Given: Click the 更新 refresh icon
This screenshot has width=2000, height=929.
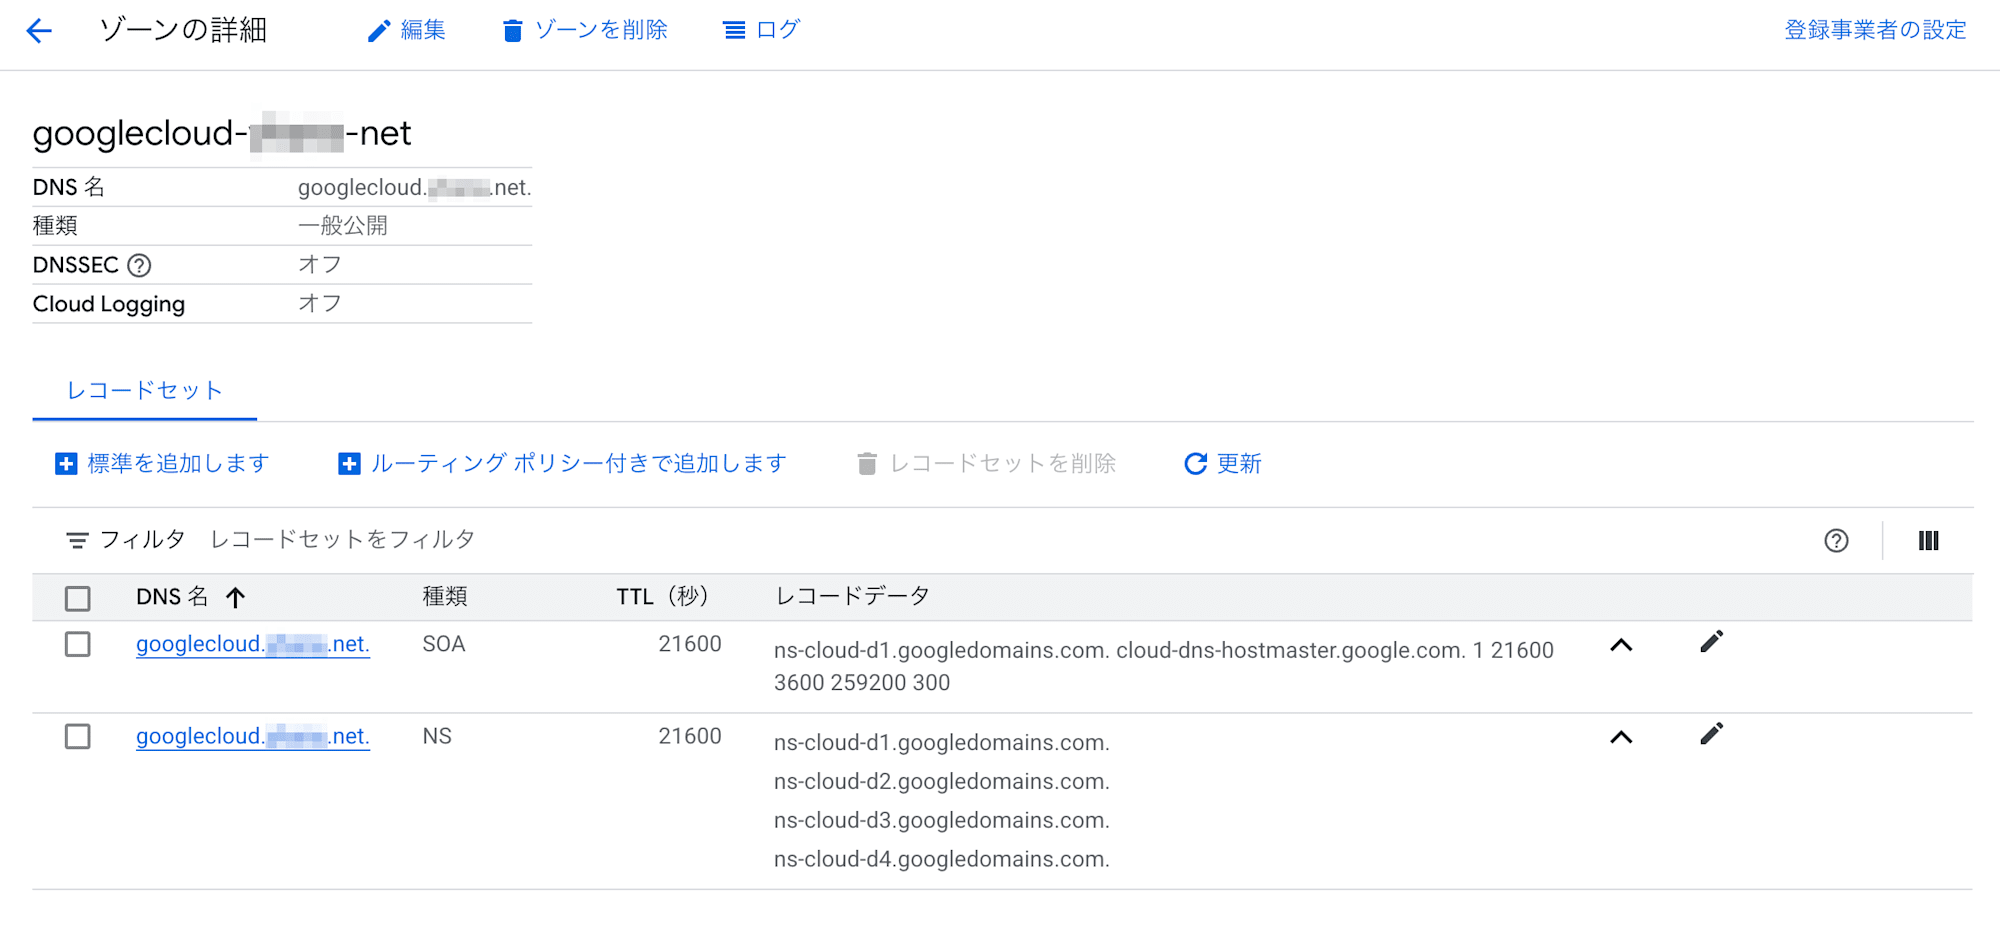Looking at the screenshot, I should pyautogui.click(x=1195, y=464).
